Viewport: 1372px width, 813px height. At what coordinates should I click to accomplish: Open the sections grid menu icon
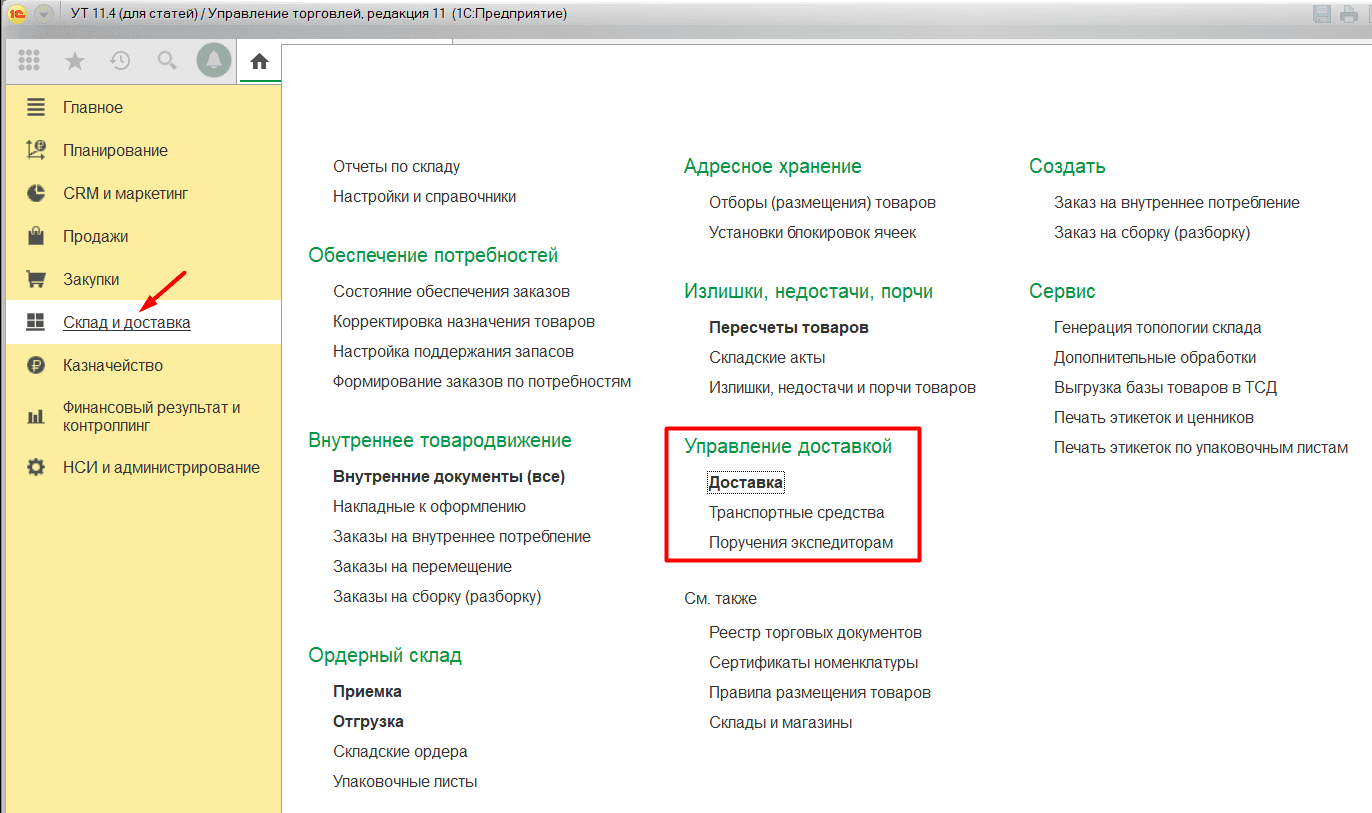[x=29, y=61]
